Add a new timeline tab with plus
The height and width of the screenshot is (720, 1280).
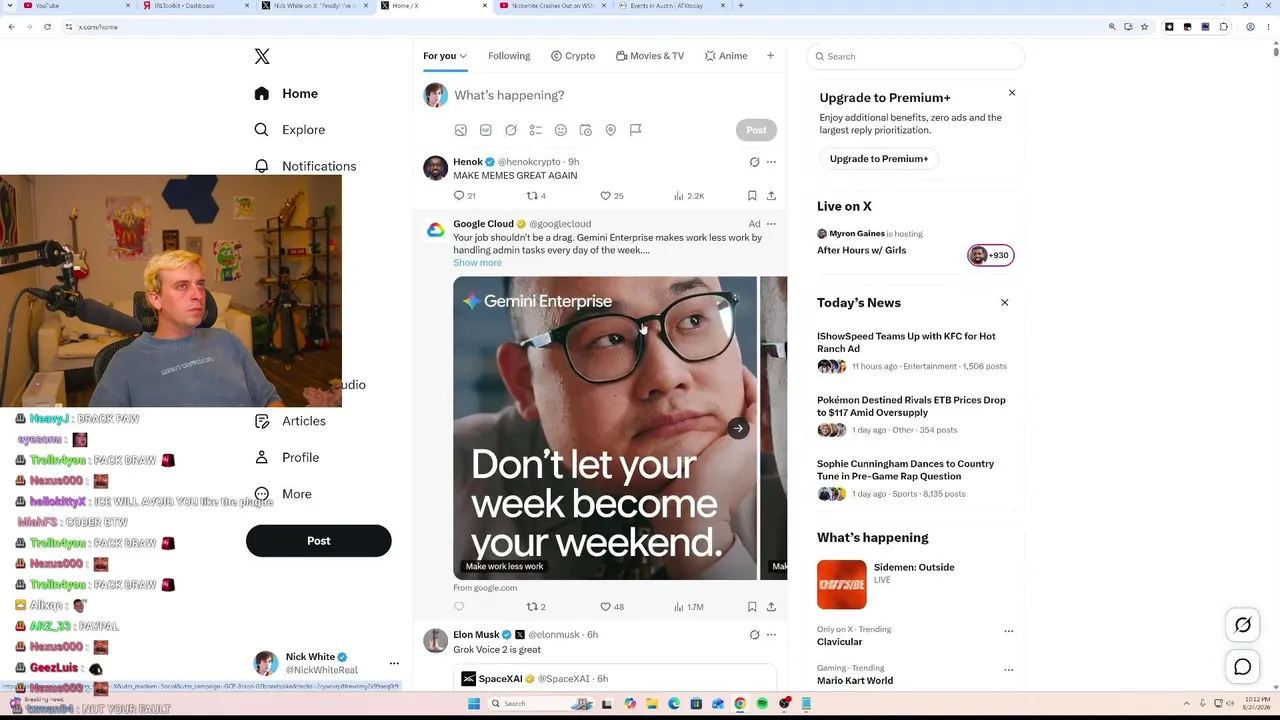(x=770, y=56)
